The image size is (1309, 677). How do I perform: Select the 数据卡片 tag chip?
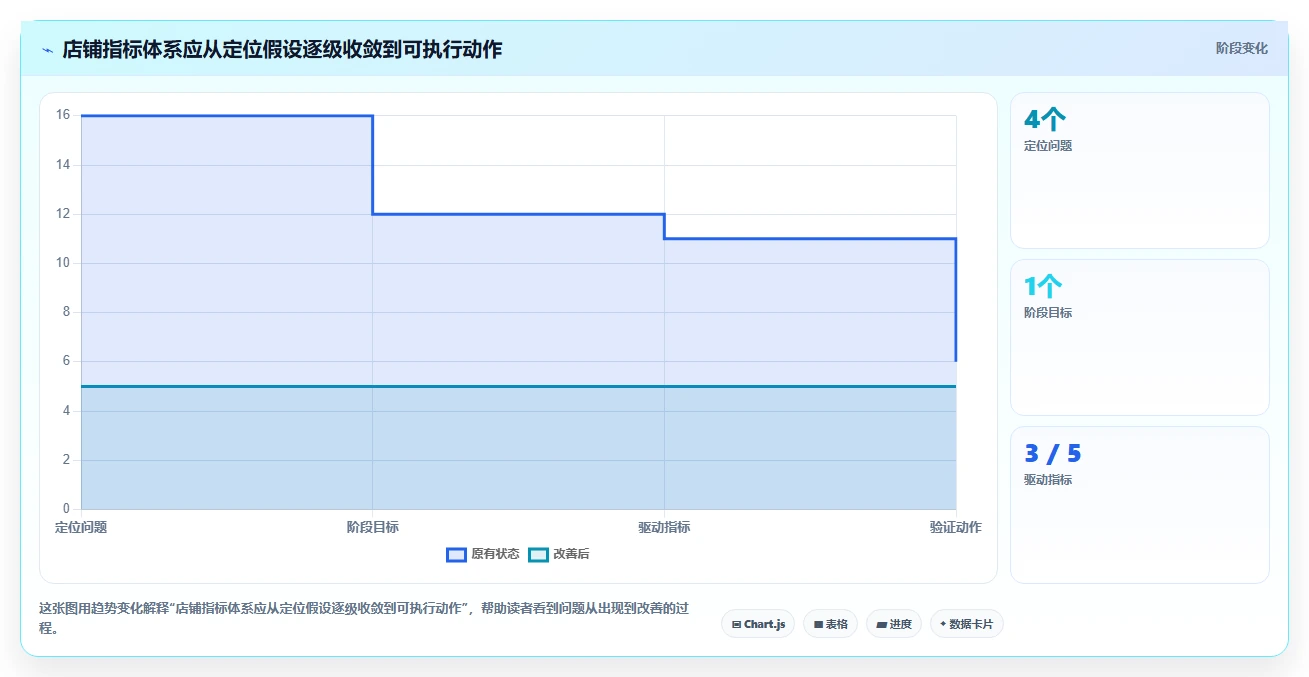pyautogui.click(x=967, y=624)
